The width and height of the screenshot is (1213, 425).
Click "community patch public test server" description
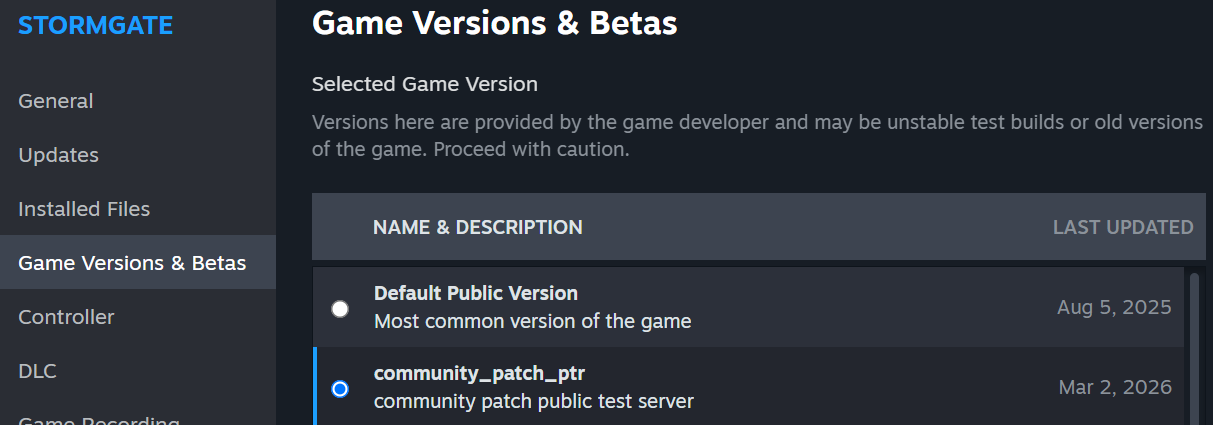[x=533, y=401]
